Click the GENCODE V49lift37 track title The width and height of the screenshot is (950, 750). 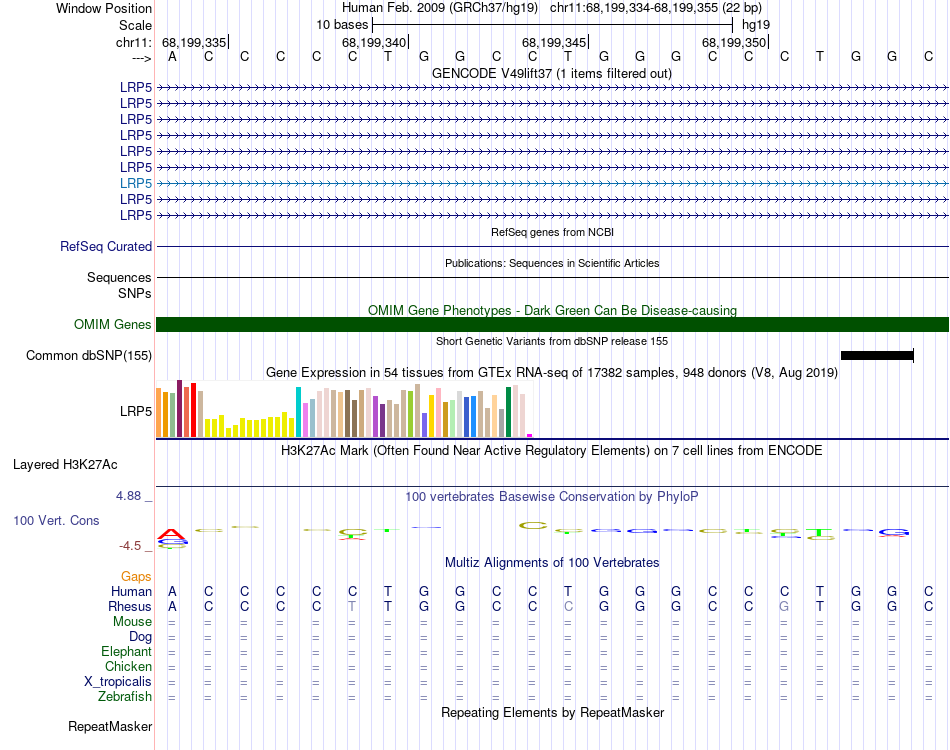click(552, 74)
